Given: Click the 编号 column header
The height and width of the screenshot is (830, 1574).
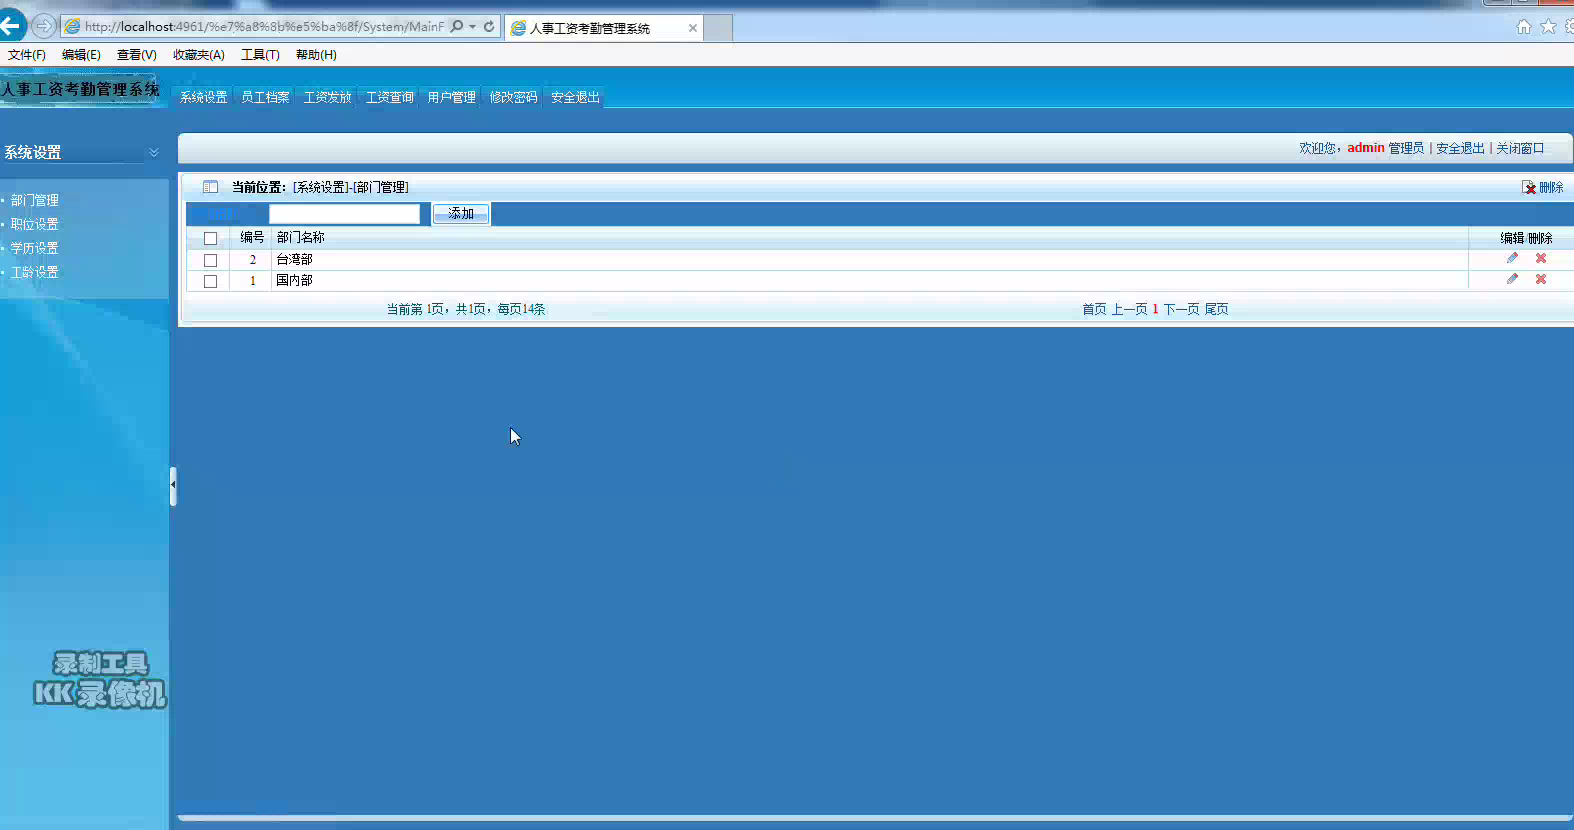Looking at the screenshot, I should (252, 237).
